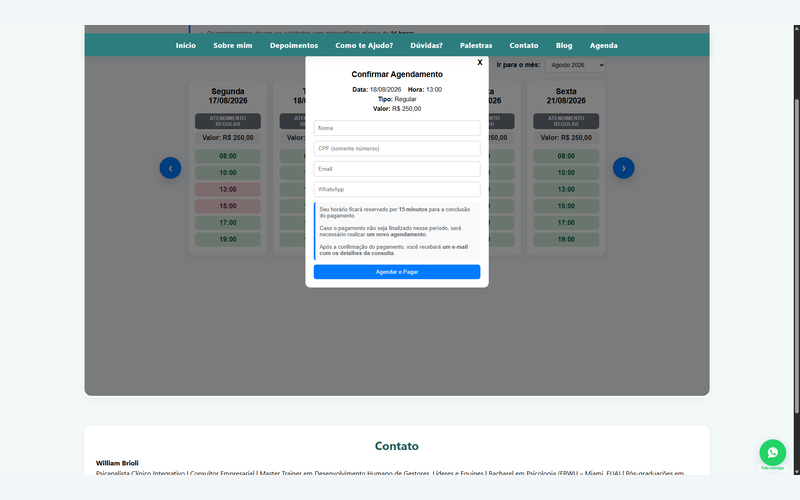Click the Nome input field
The width and height of the screenshot is (800, 500).
click(397, 128)
